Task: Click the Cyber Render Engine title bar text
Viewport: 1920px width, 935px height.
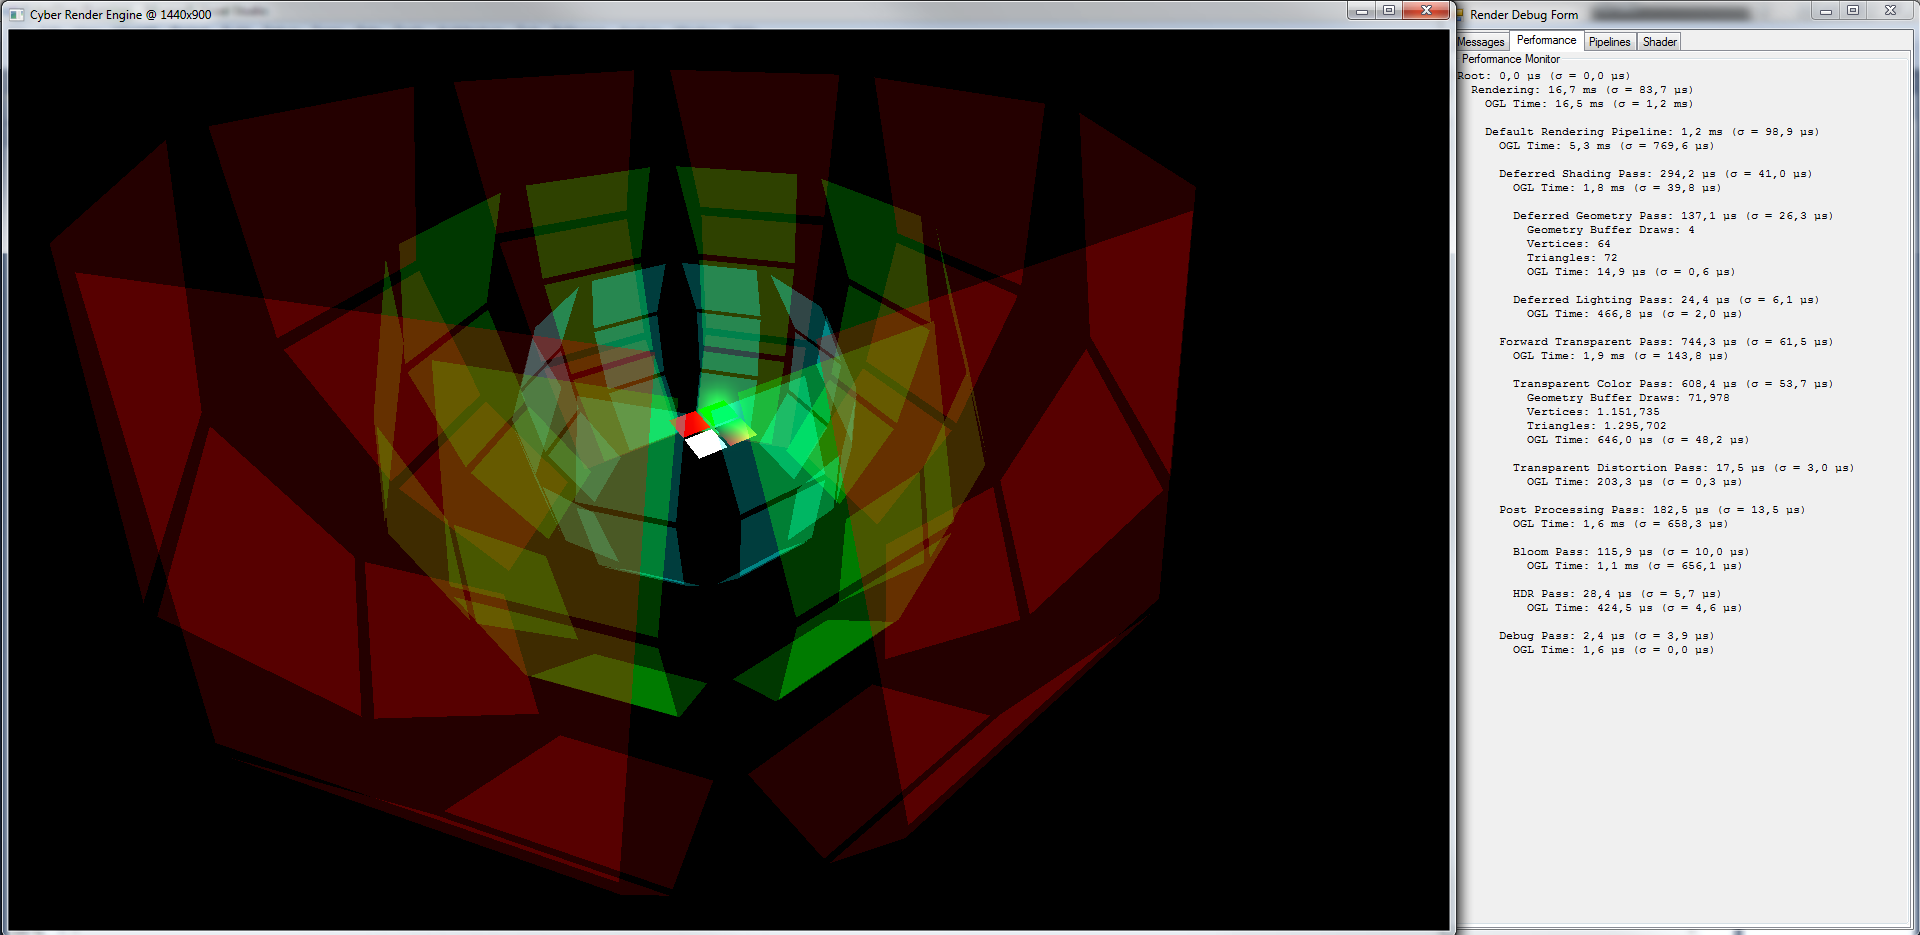Action: 120,15
